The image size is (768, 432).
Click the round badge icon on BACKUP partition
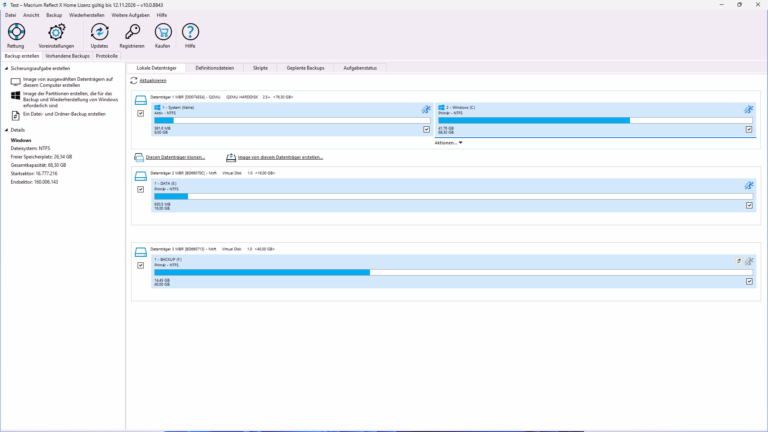click(x=739, y=261)
